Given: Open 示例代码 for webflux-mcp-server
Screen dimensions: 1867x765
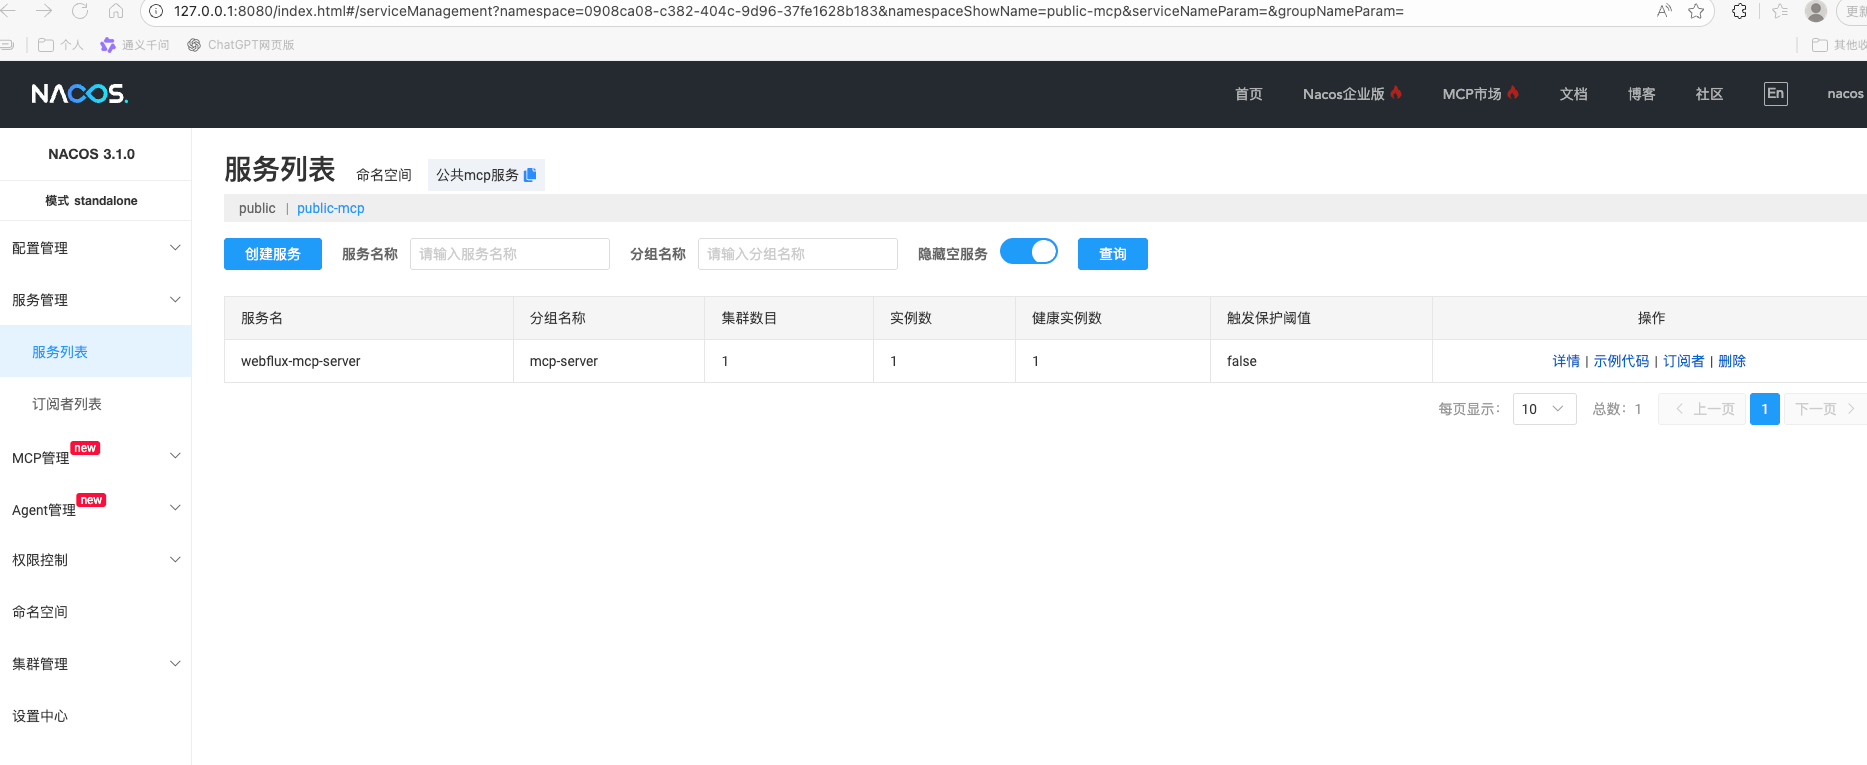Looking at the screenshot, I should click(1621, 361).
